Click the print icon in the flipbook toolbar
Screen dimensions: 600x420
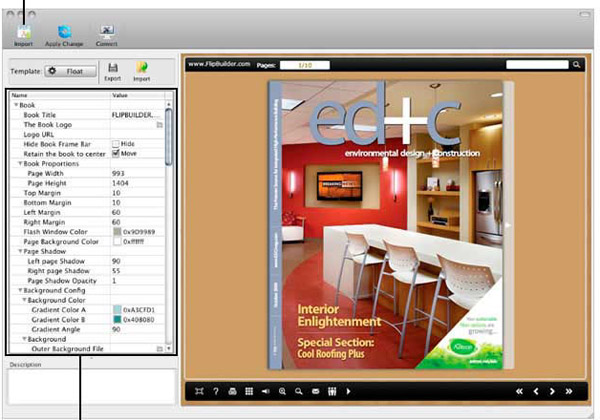[x=232, y=391]
